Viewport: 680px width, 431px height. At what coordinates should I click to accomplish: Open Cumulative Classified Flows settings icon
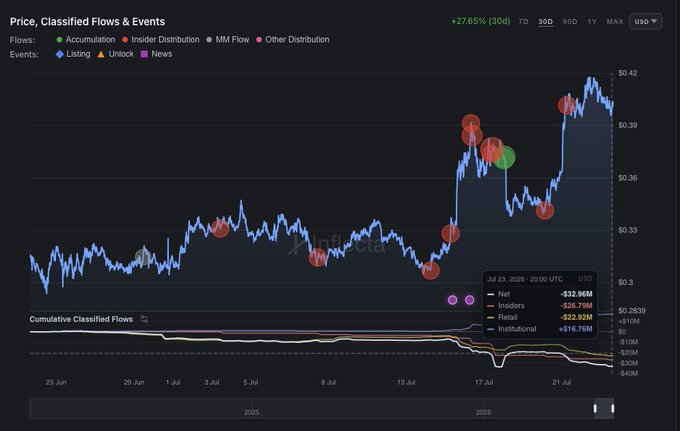point(144,319)
